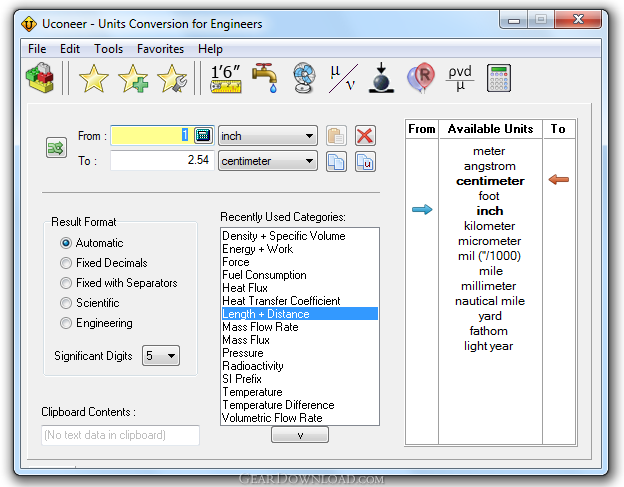Open the Significant Digits dropdown
This screenshot has height=487, width=624.
point(161,355)
